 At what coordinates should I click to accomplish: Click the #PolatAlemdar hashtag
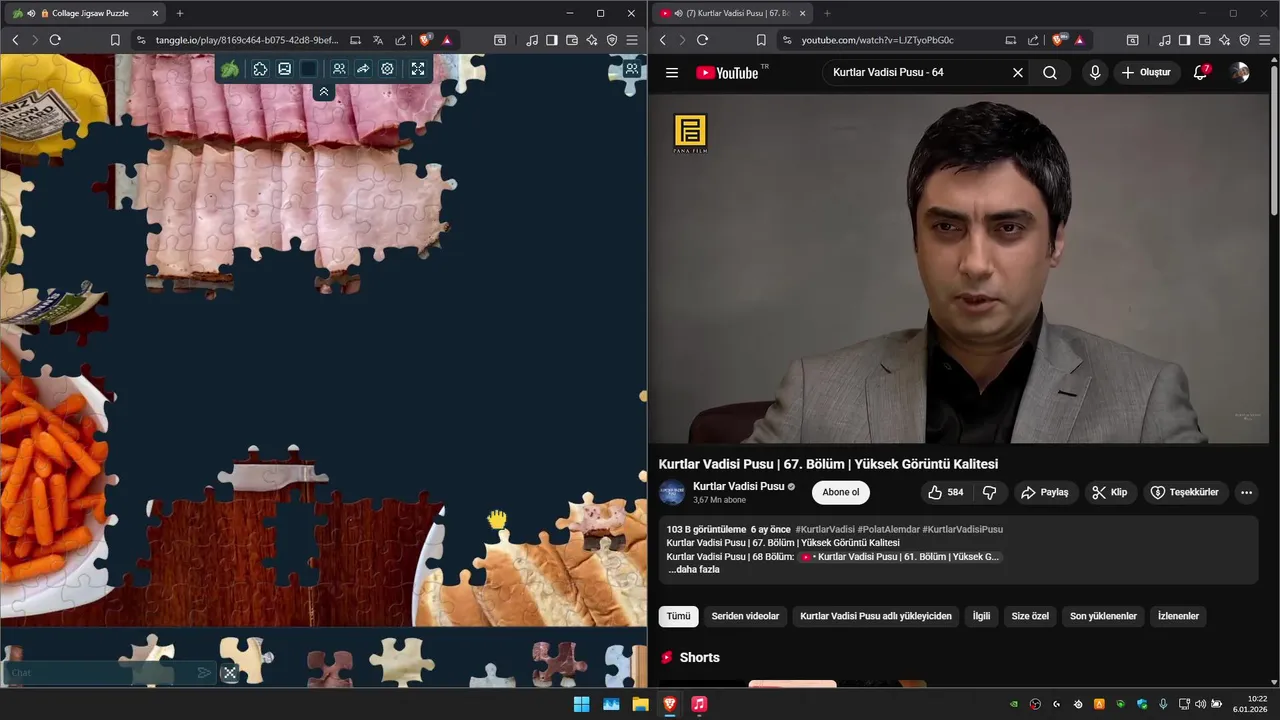coord(888,529)
